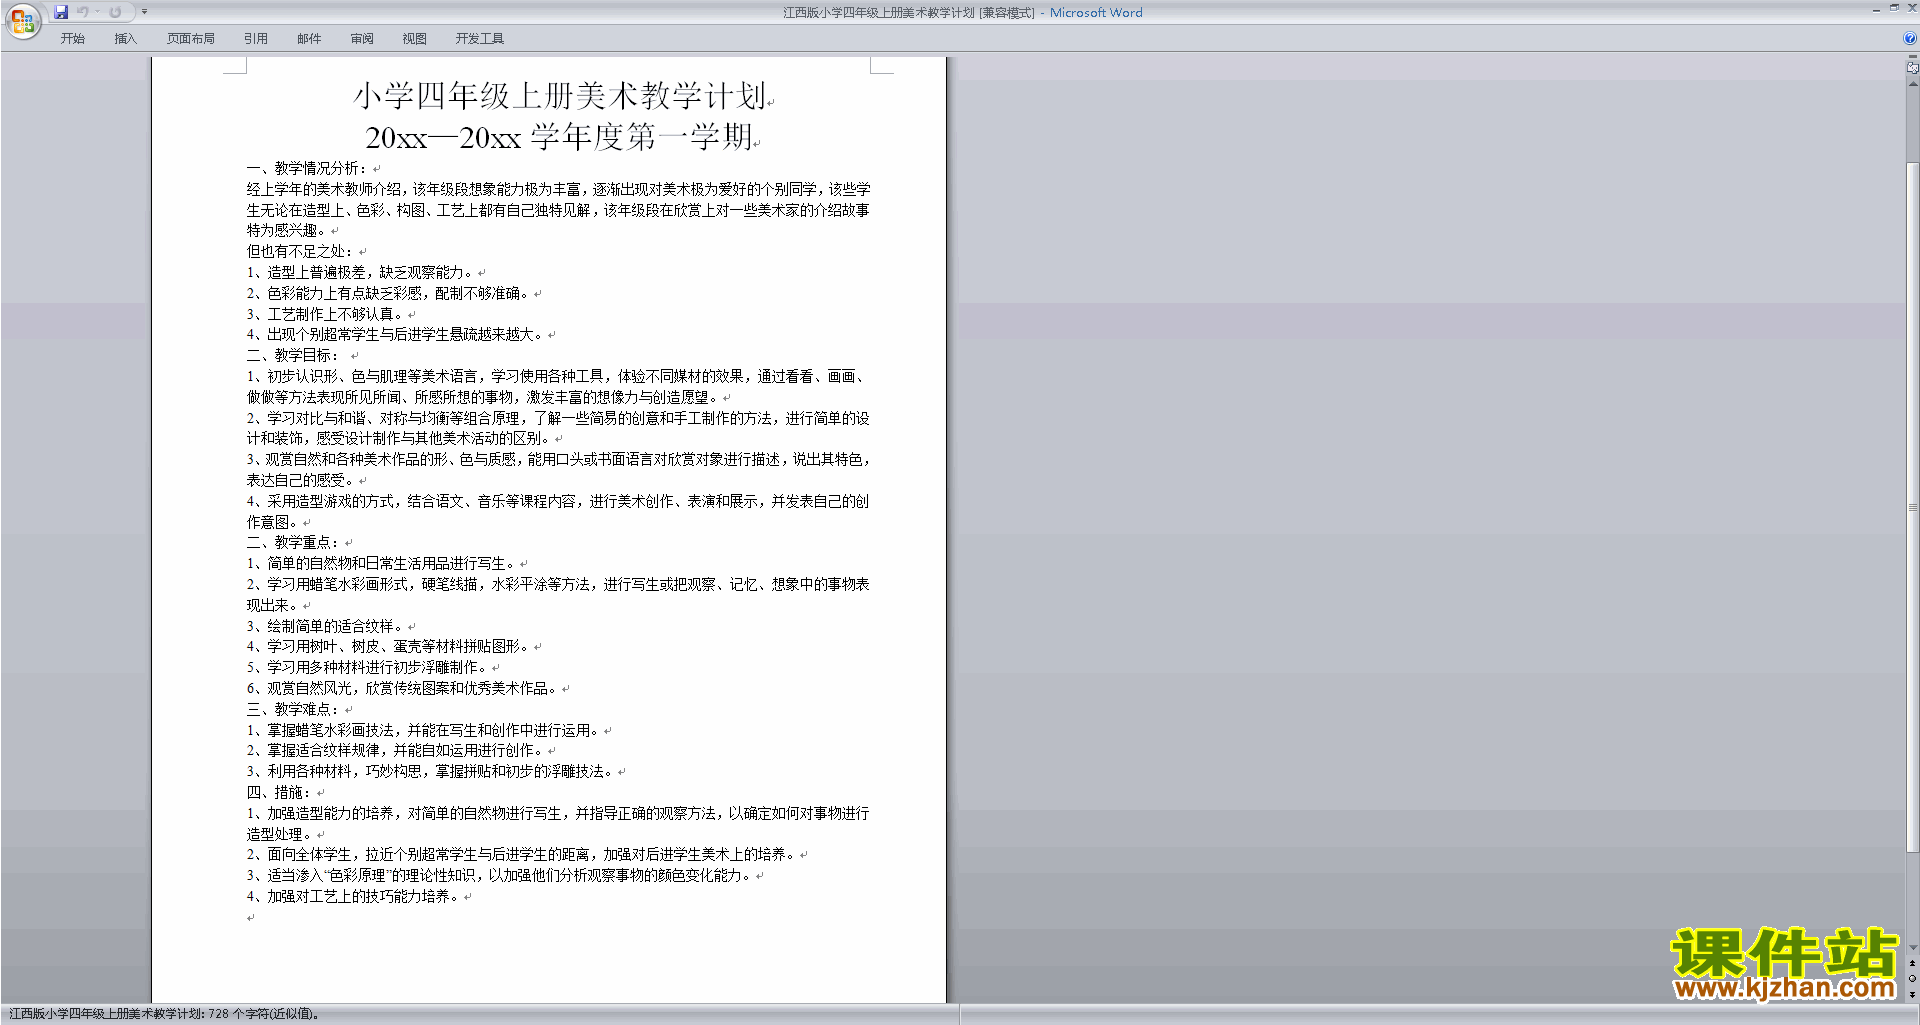The image size is (1920, 1025).
Task: Click the line 加强对工艺上的技巧能力培养
Action: 353,896
